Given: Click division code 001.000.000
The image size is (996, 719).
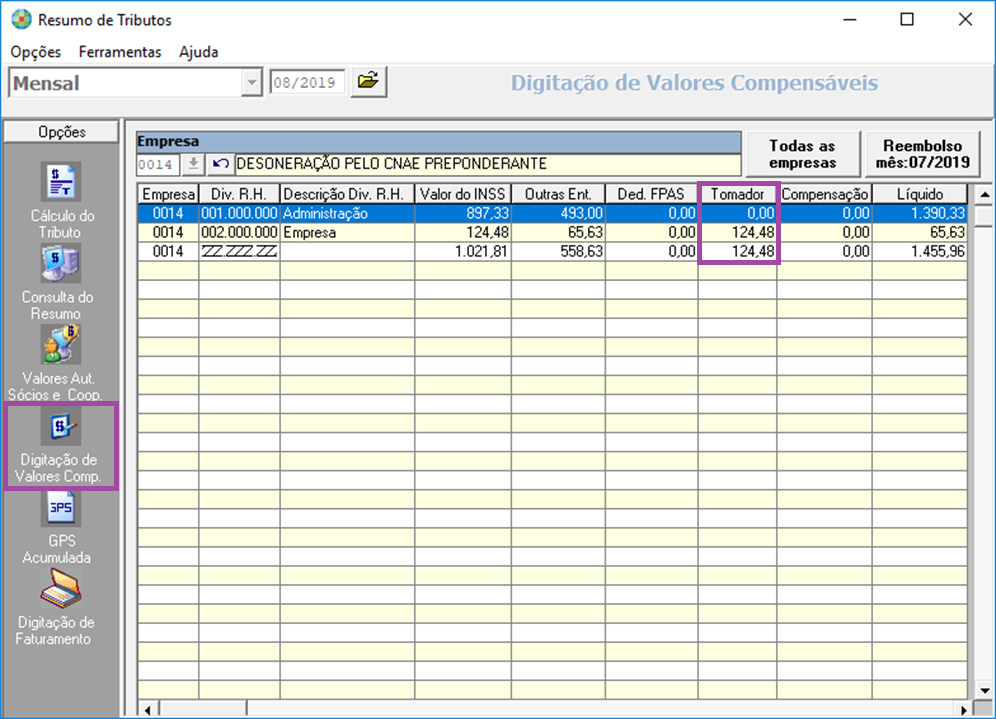Looking at the screenshot, I should click(239, 213).
